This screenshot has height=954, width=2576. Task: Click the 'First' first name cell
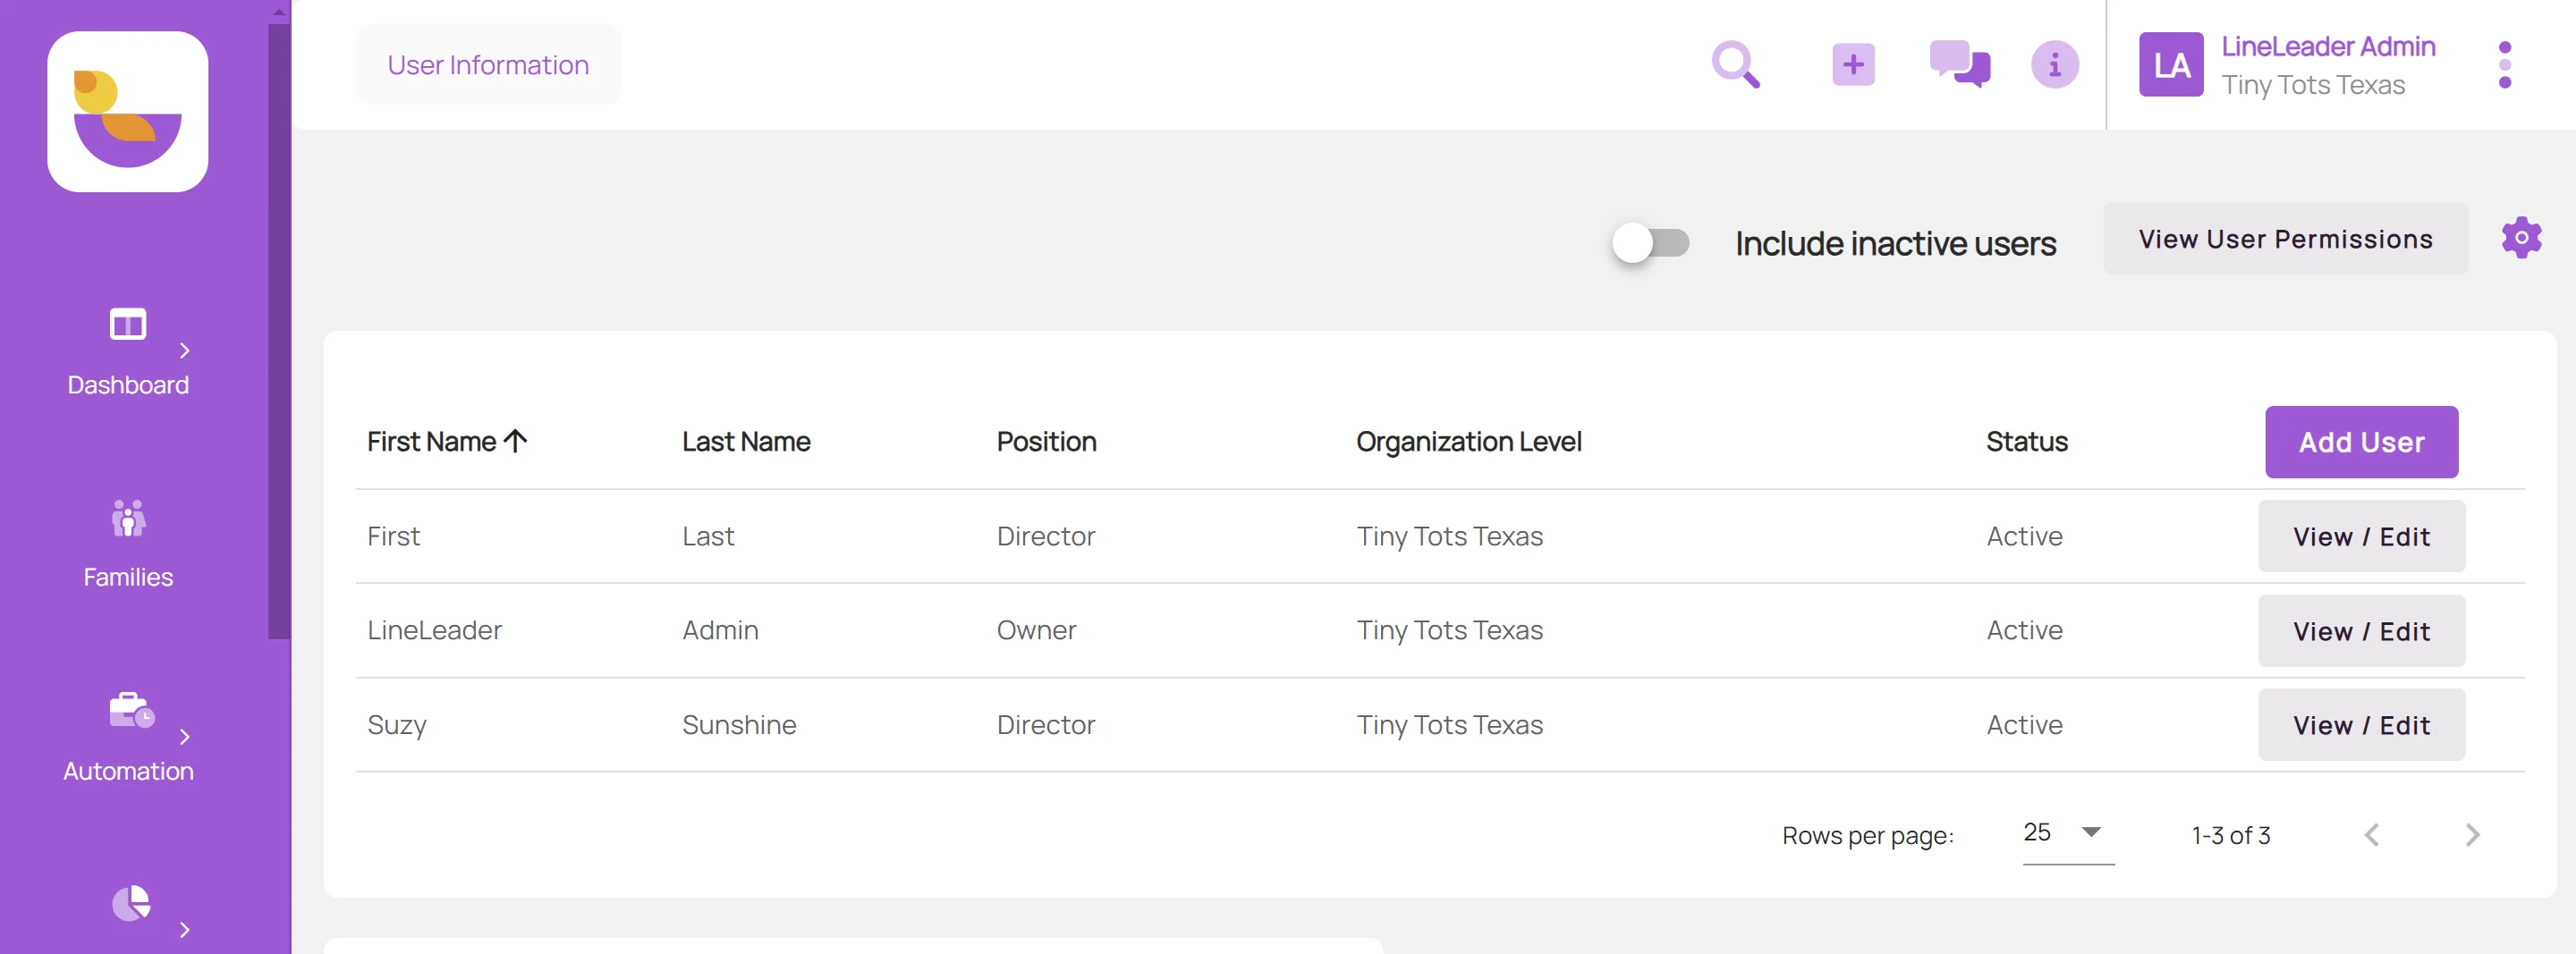(393, 536)
